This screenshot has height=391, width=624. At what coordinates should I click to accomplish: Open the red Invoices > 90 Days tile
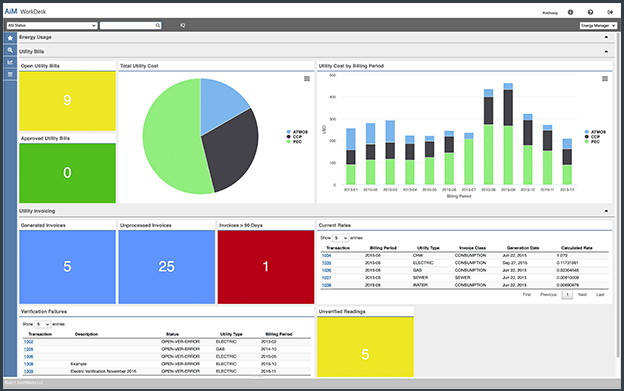265,267
